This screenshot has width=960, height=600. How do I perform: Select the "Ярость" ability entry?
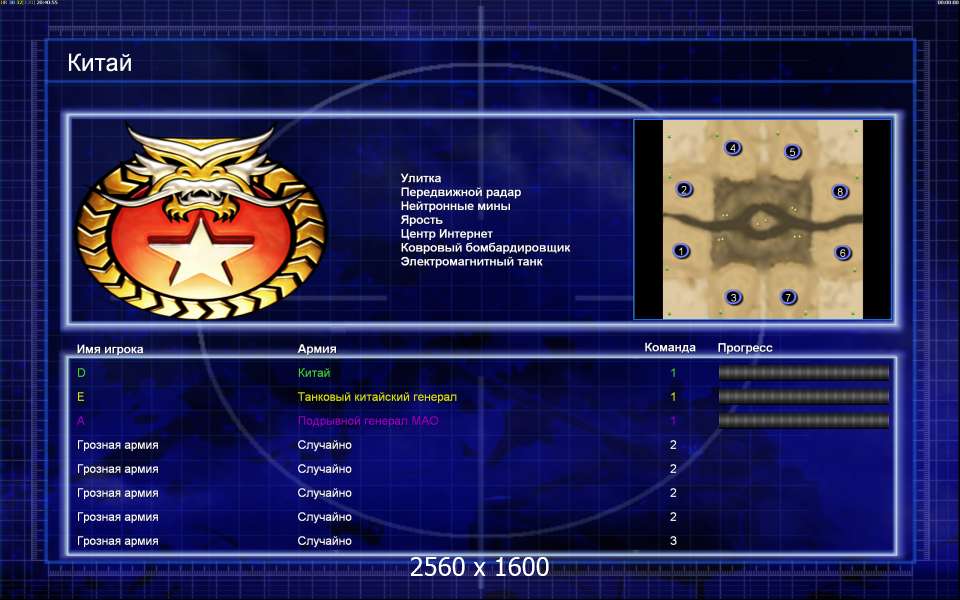point(421,220)
